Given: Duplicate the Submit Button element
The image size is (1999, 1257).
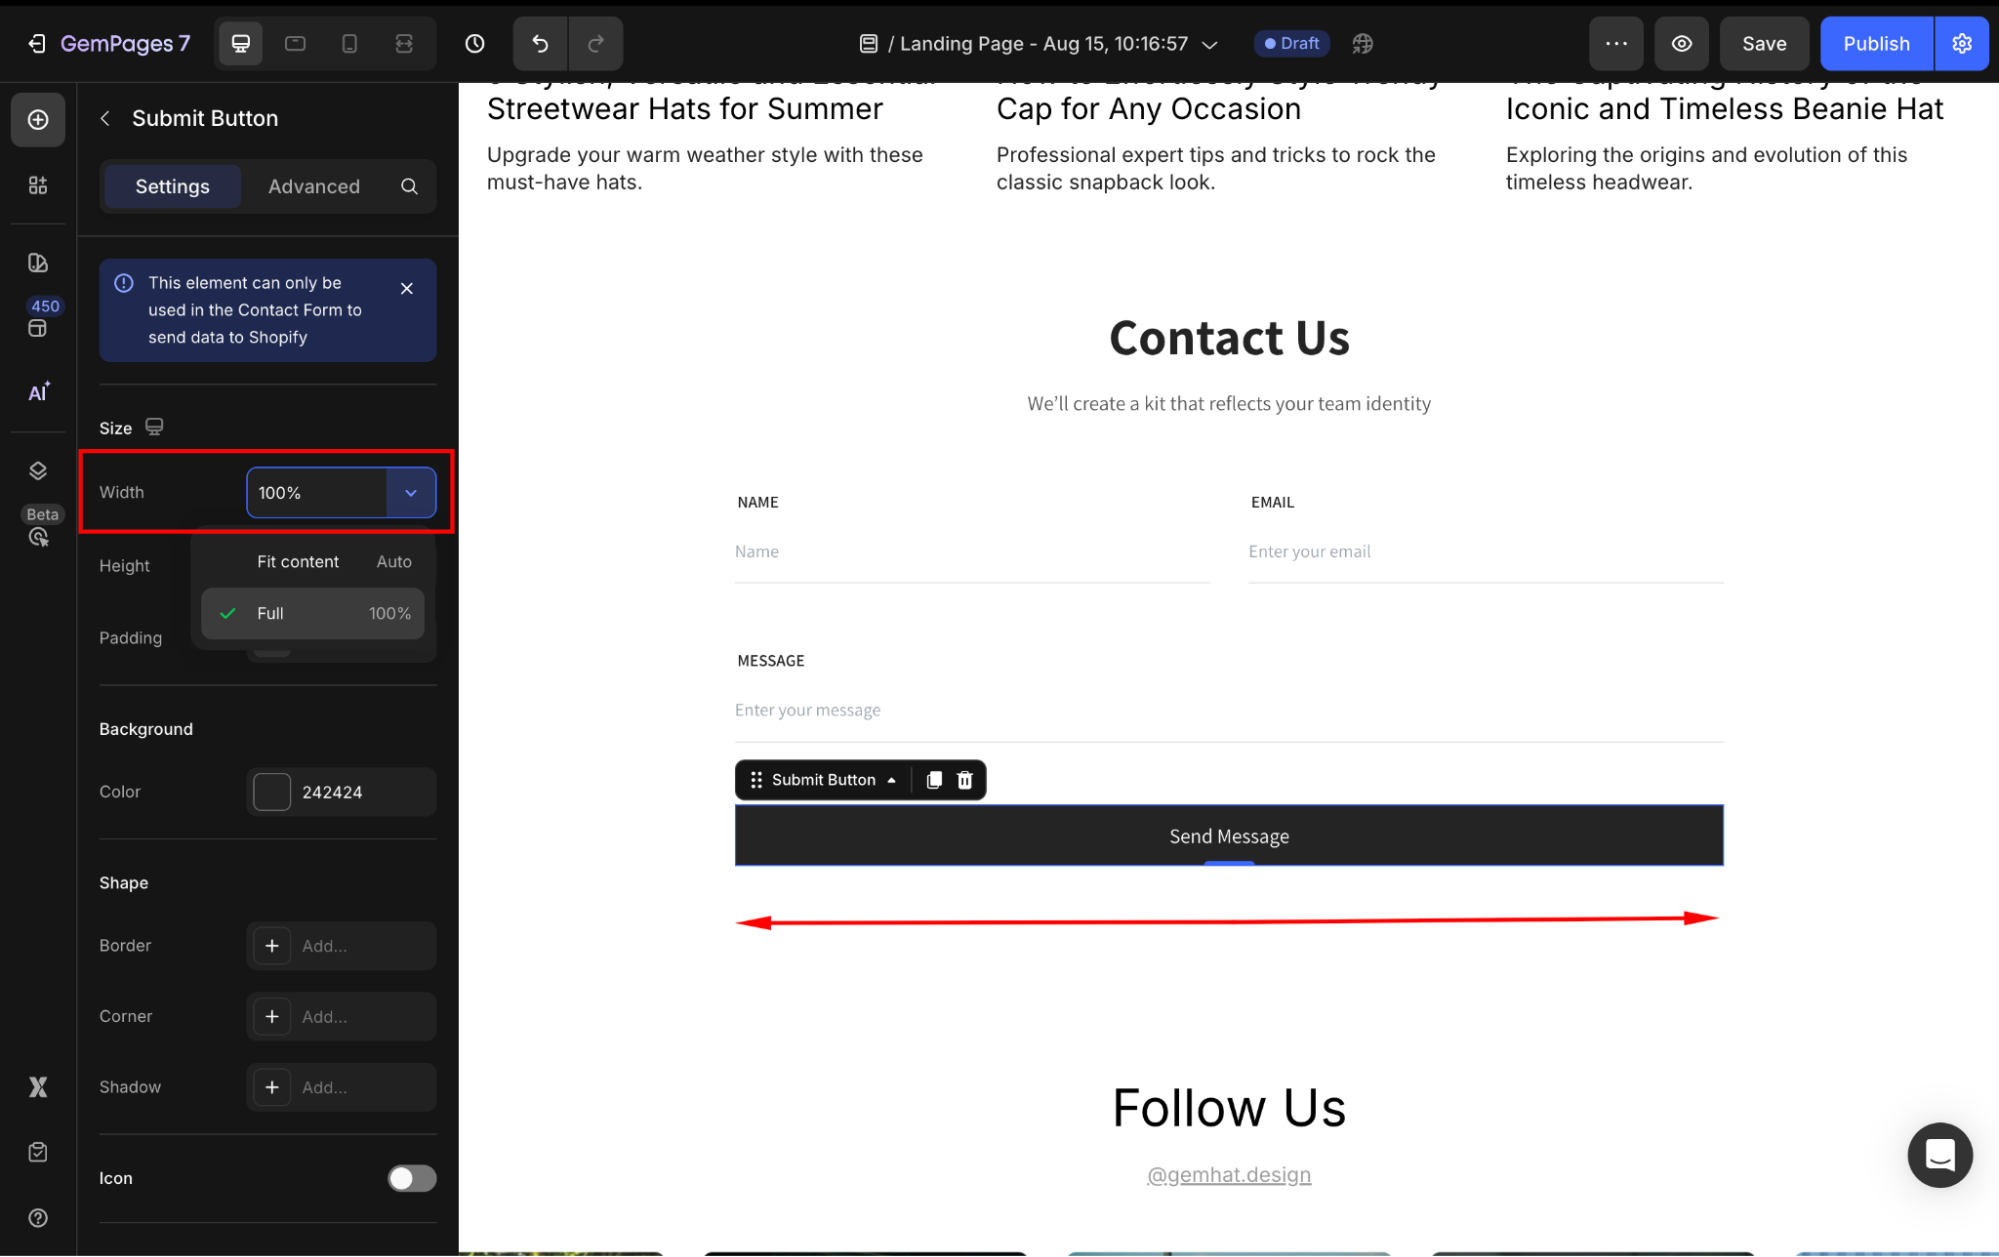Looking at the screenshot, I should (x=934, y=780).
